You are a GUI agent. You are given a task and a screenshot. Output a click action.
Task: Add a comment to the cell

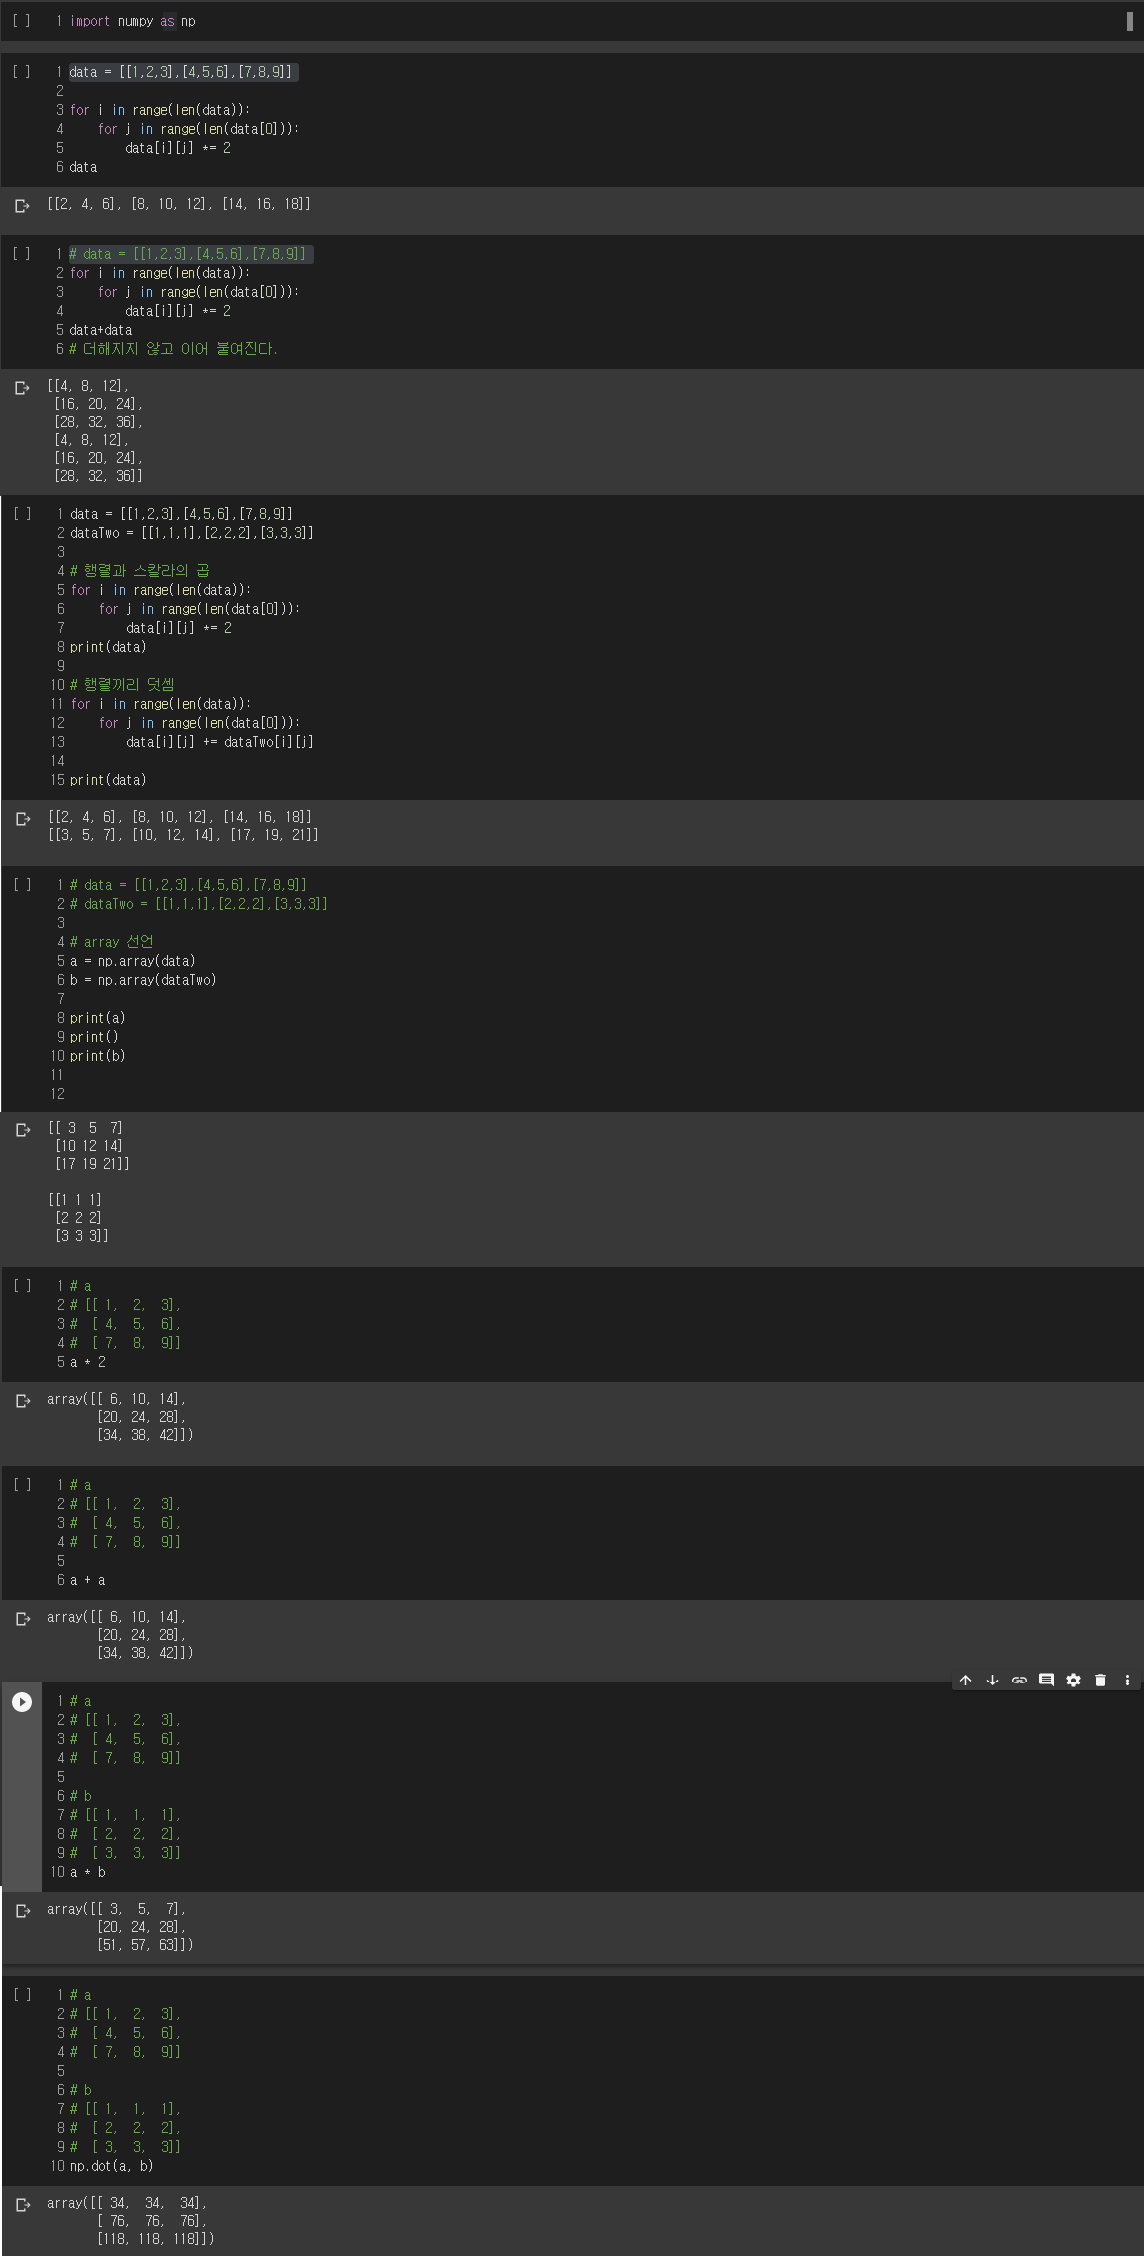point(1046,1680)
